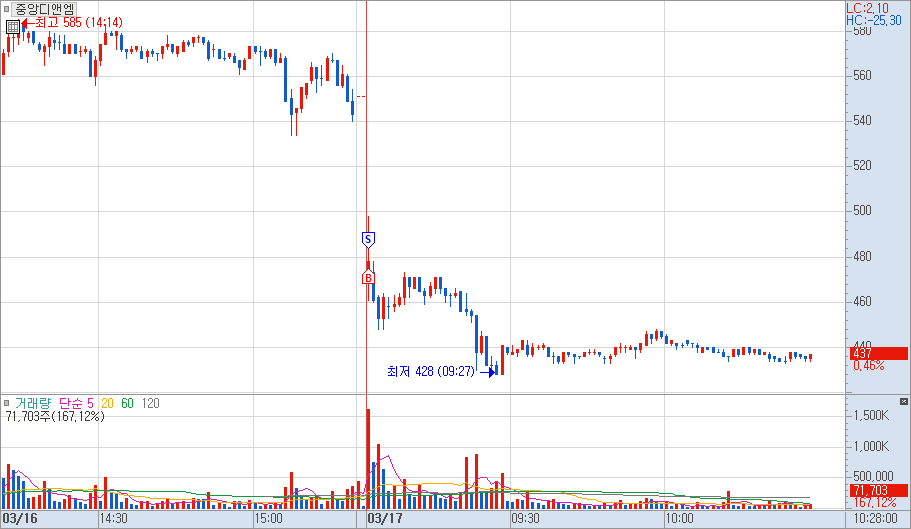Click the 거래량 volume indicator label

pos(33,403)
